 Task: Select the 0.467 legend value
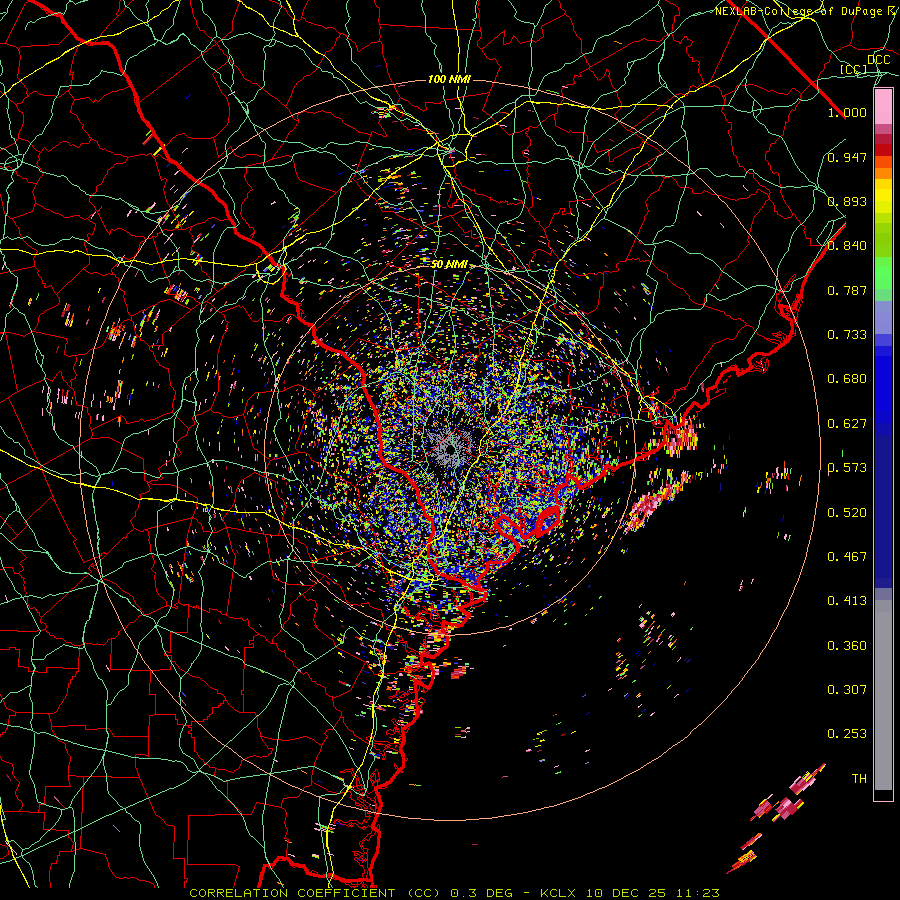[847, 557]
